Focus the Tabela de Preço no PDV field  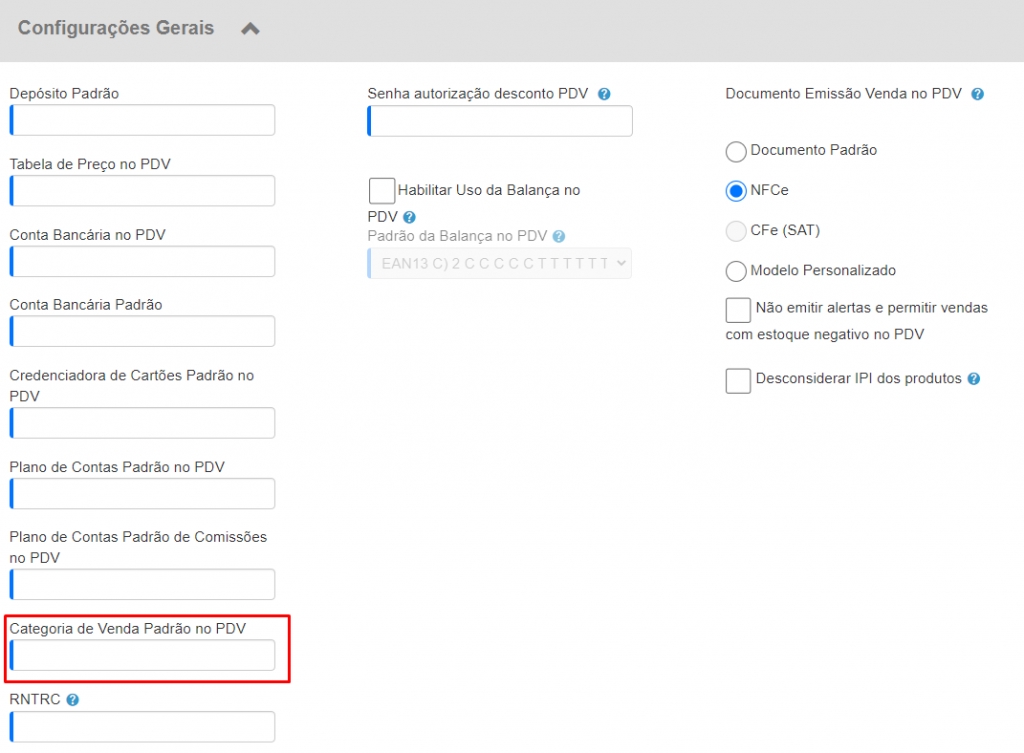(142, 191)
